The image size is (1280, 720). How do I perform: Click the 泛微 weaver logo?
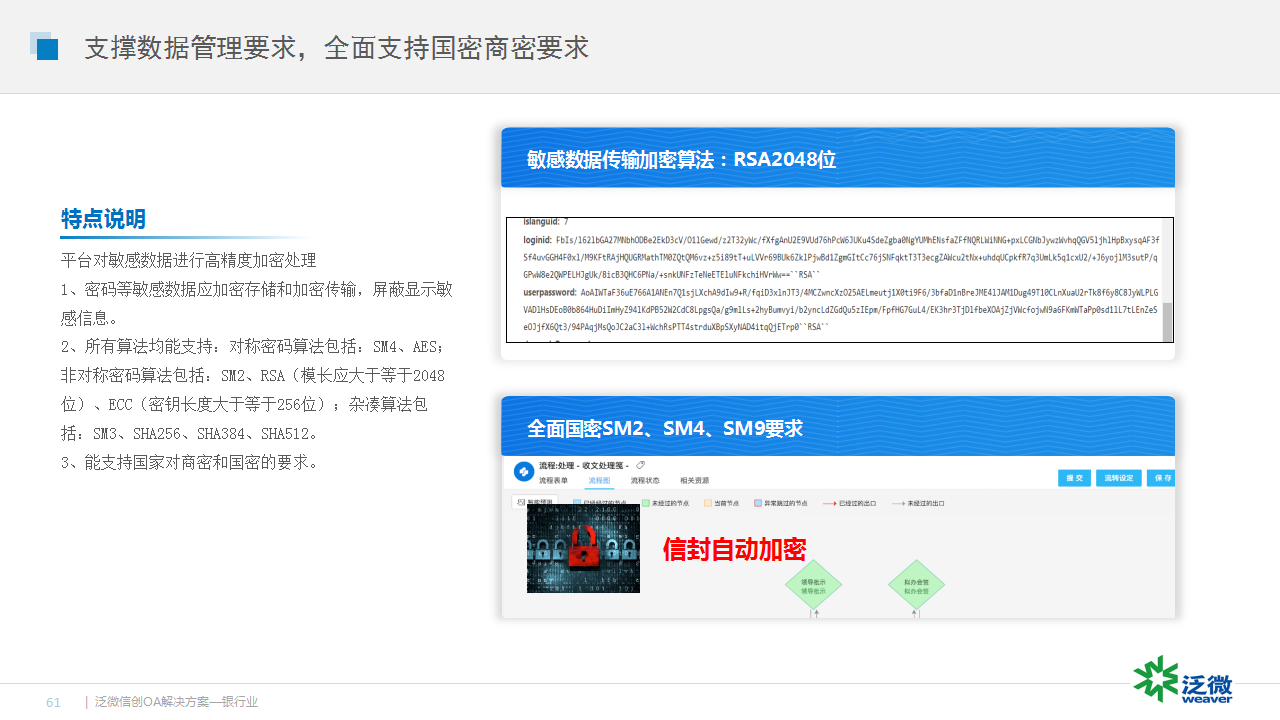pos(1183,680)
